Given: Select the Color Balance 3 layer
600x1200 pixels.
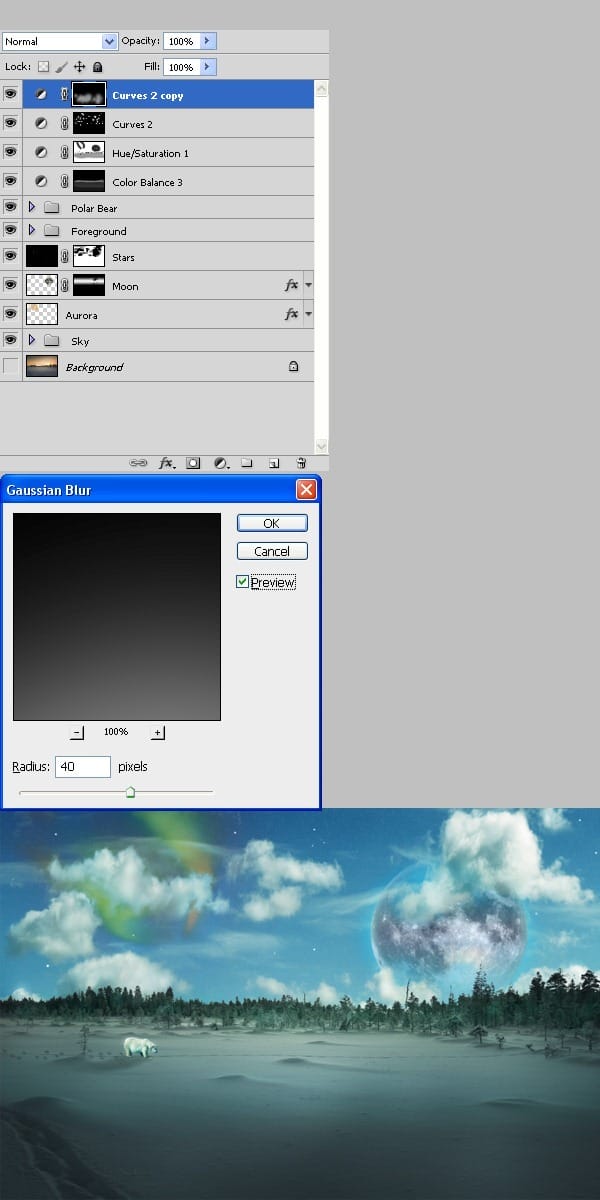Looking at the screenshot, I should (x=147, y=182).
